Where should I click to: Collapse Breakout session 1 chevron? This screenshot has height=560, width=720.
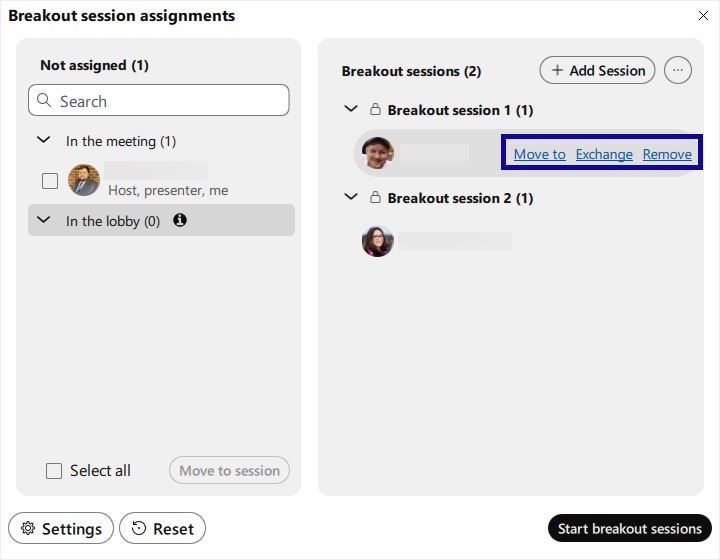351,109
